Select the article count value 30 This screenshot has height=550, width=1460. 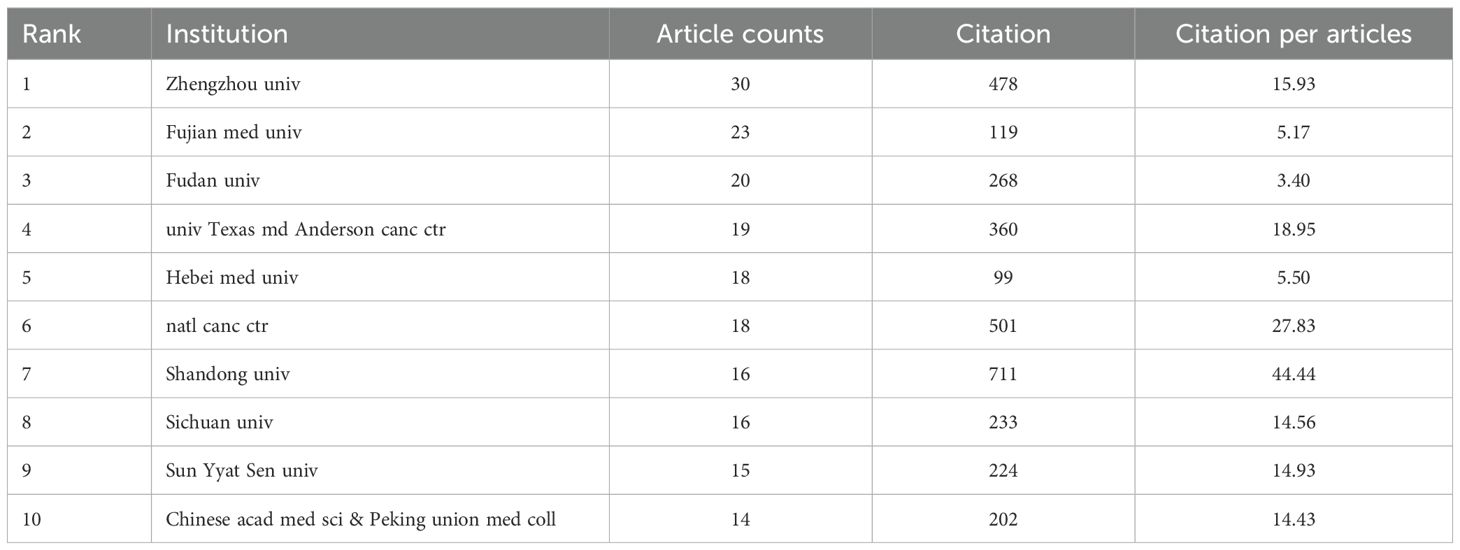tap(740, 85)
